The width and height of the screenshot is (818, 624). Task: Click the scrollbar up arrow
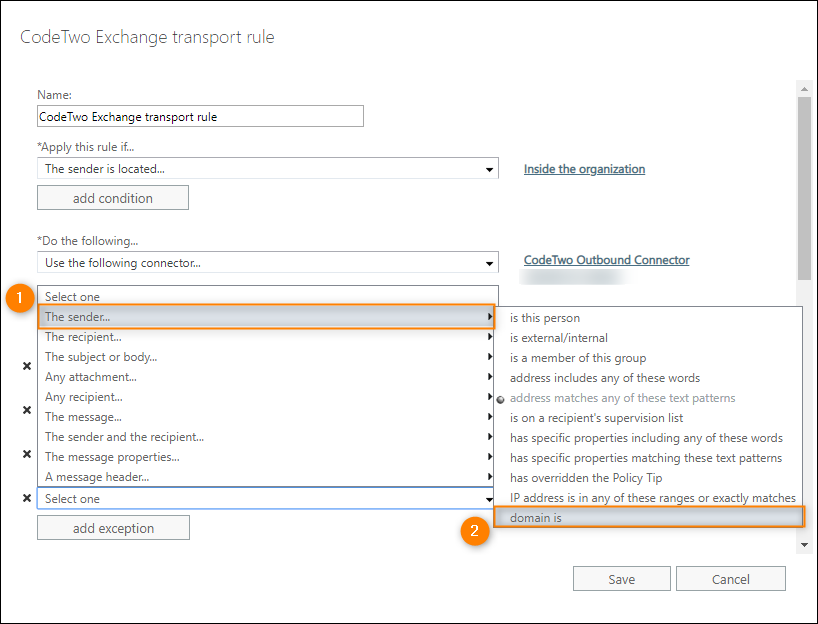point(805,88)
